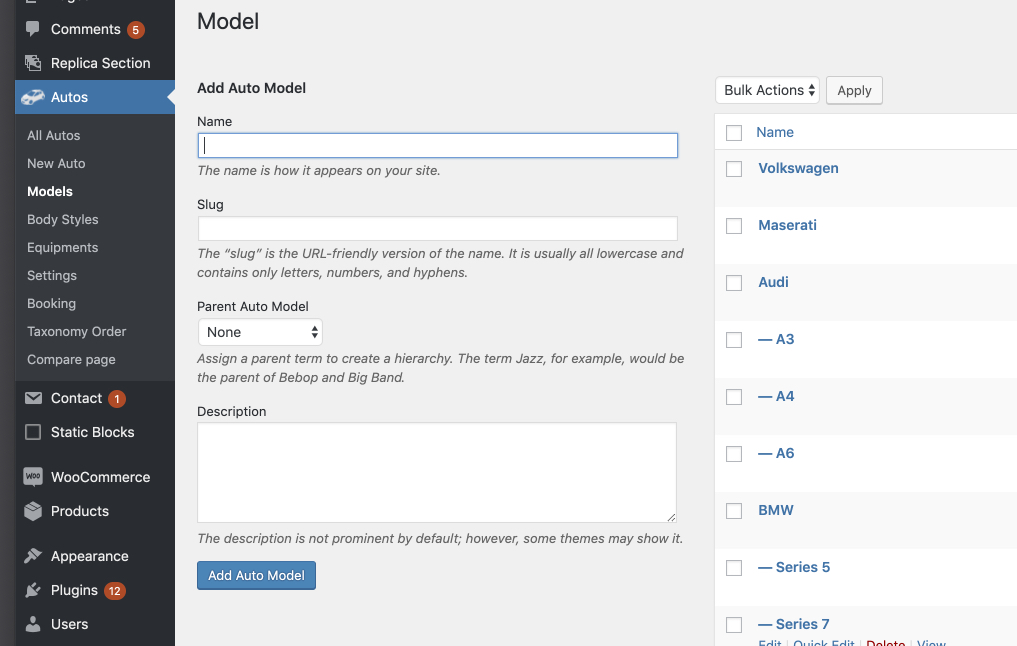Click the Users person icon
Viewport: 1017px width, 646px height.
pyautogui.click(x=32, y=624)
